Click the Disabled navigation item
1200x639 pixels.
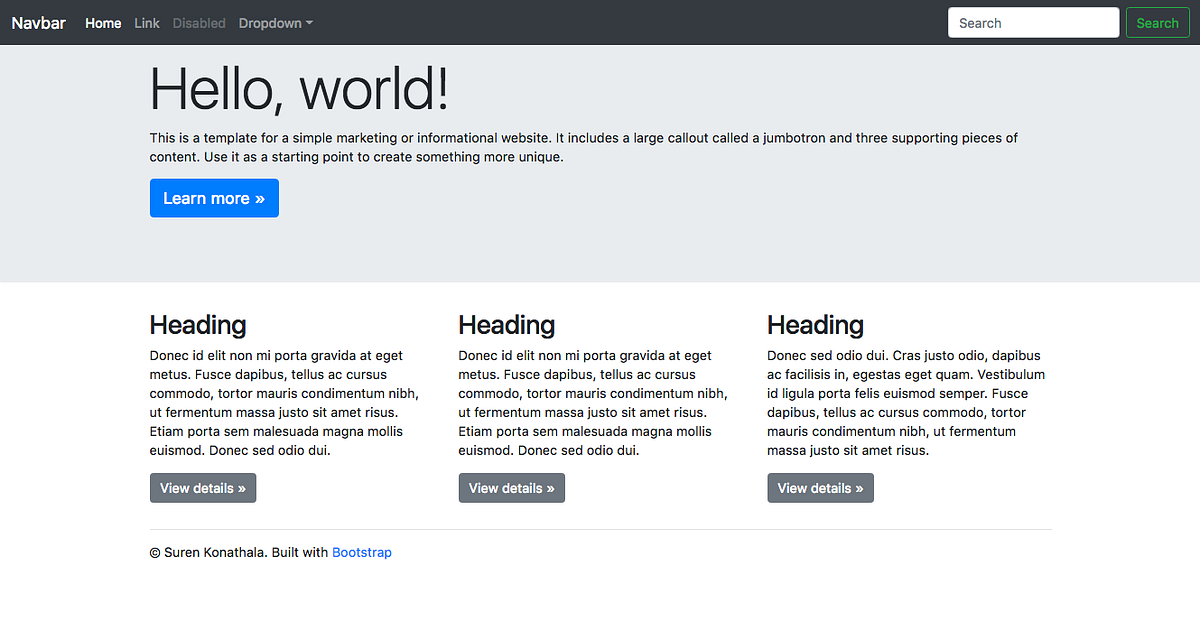coord(199,22)
